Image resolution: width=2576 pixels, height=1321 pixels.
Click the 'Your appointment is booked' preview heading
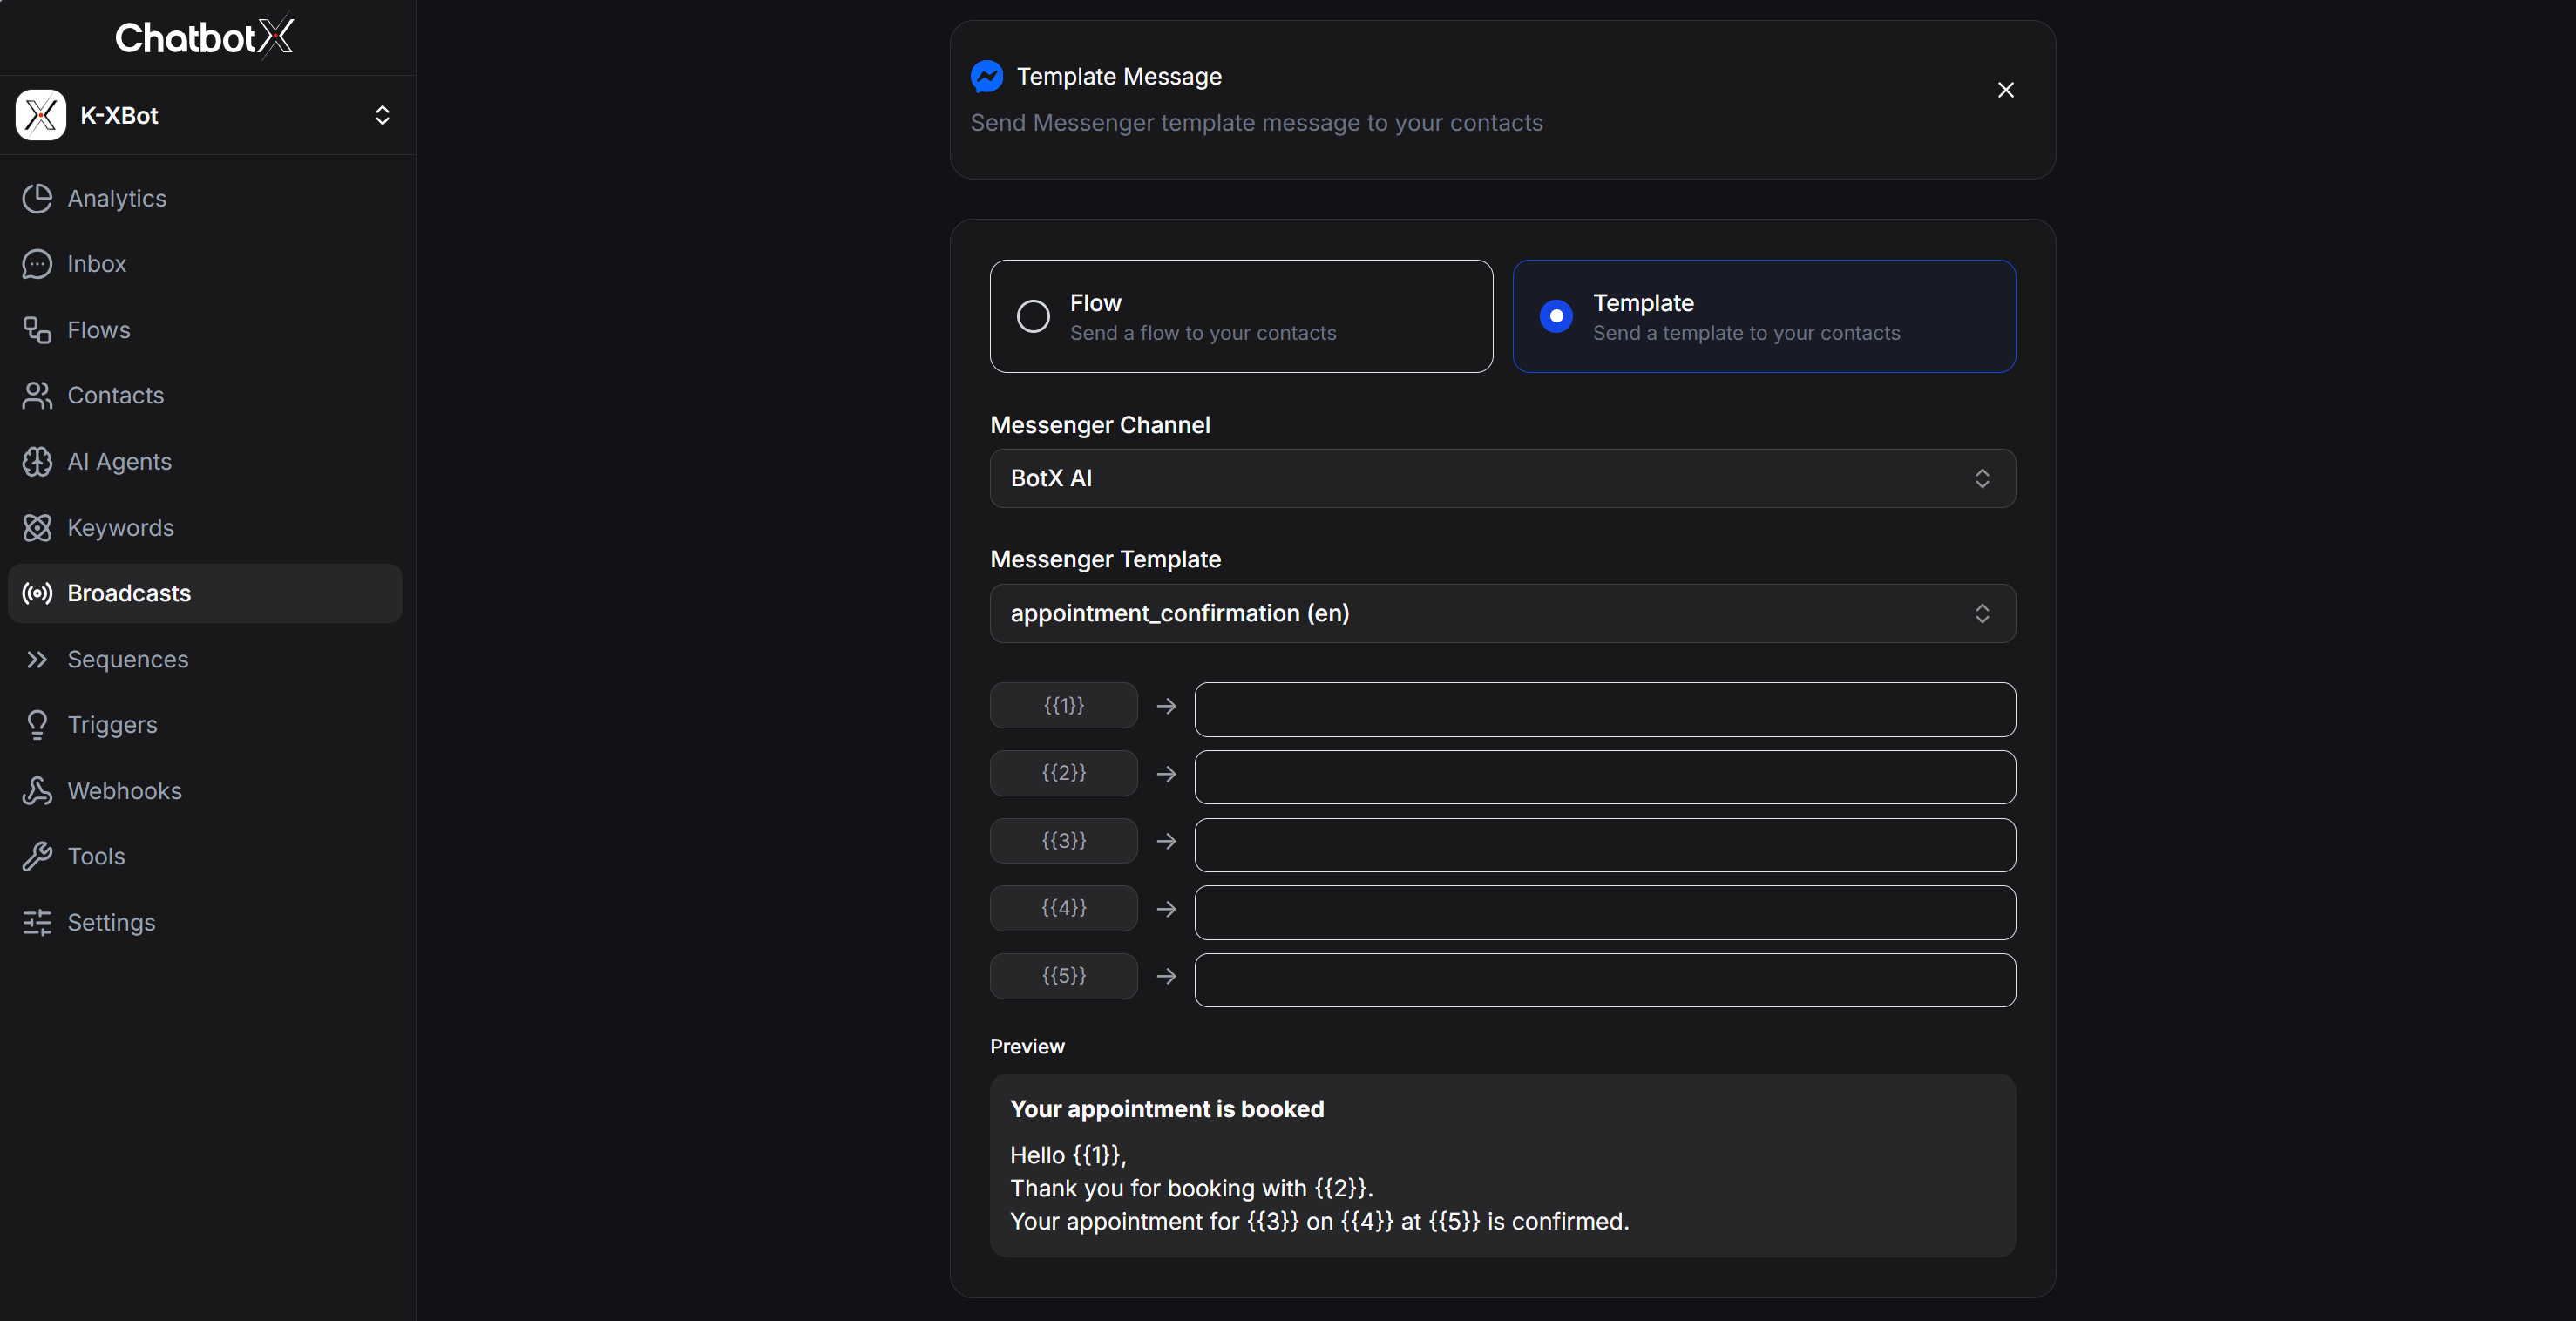(x=1167, y=1109)
